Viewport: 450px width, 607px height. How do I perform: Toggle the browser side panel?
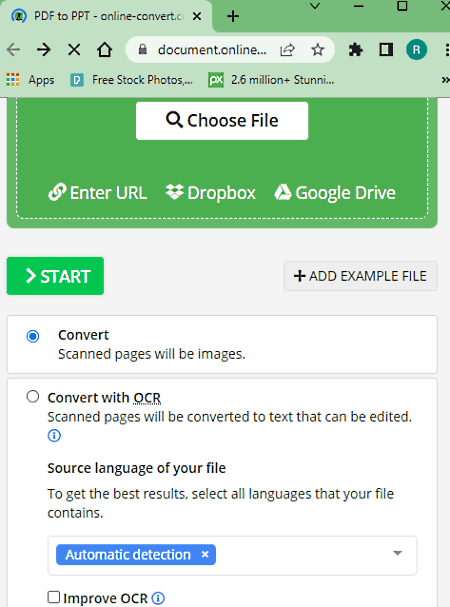386,50
